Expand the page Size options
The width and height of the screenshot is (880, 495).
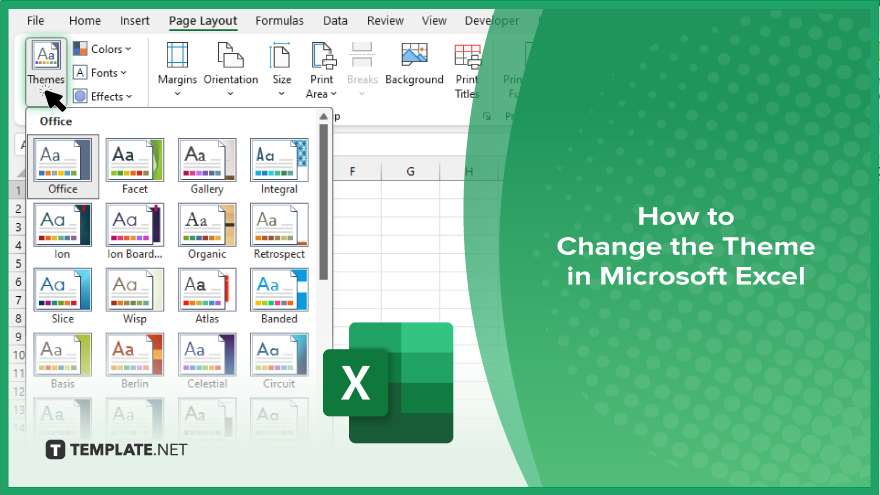pyautogui.click(x=282, y=70)
